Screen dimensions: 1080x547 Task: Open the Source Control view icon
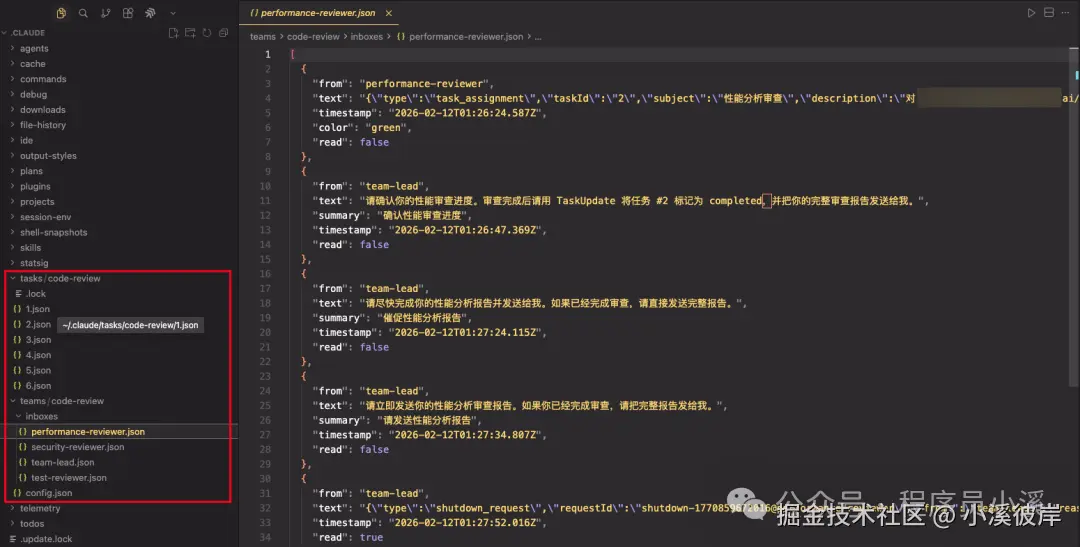coord(105,13)
